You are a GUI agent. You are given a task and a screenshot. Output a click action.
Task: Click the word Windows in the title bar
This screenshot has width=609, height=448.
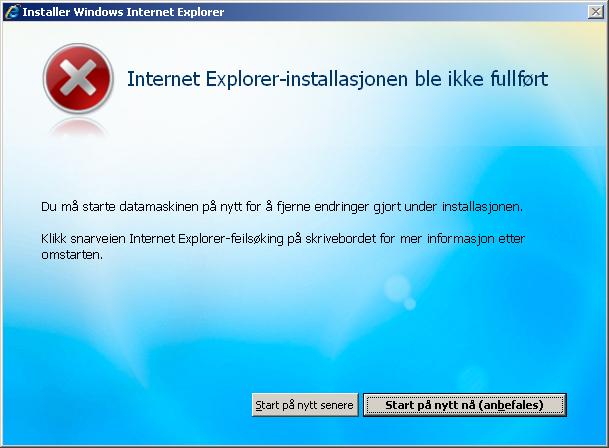click(x=98, y=12)
